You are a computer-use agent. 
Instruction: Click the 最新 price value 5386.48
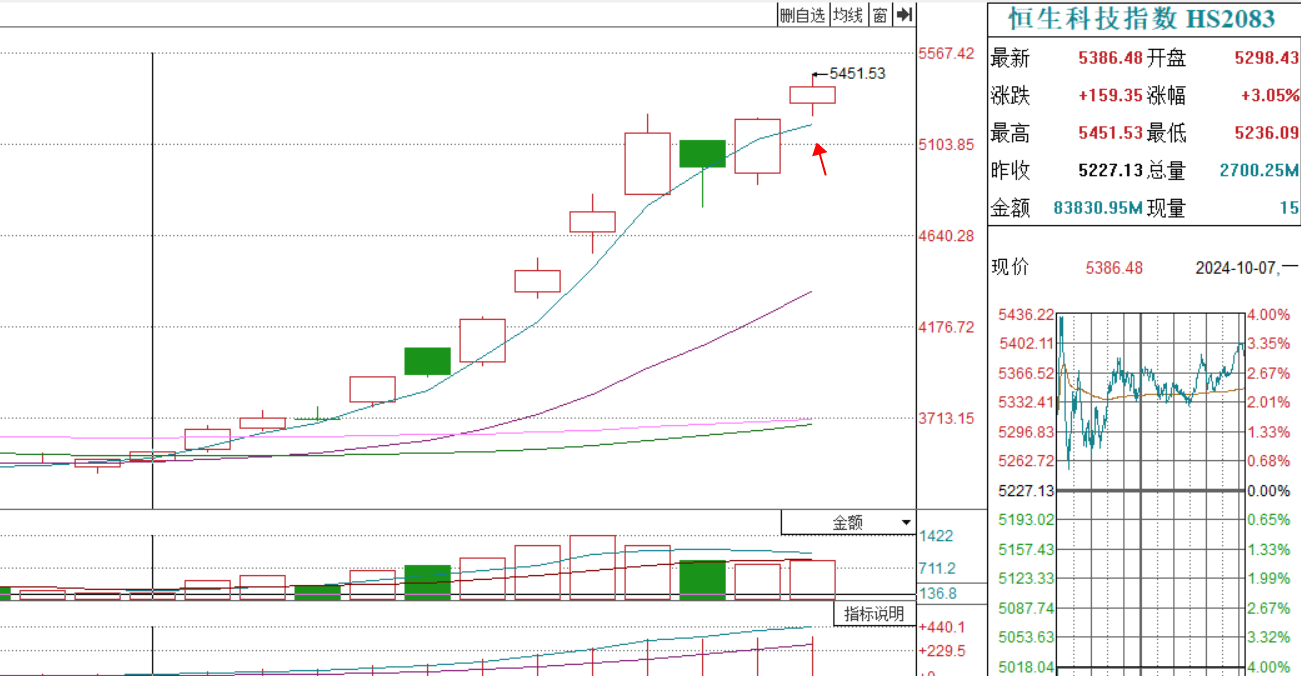point(1110,58)
